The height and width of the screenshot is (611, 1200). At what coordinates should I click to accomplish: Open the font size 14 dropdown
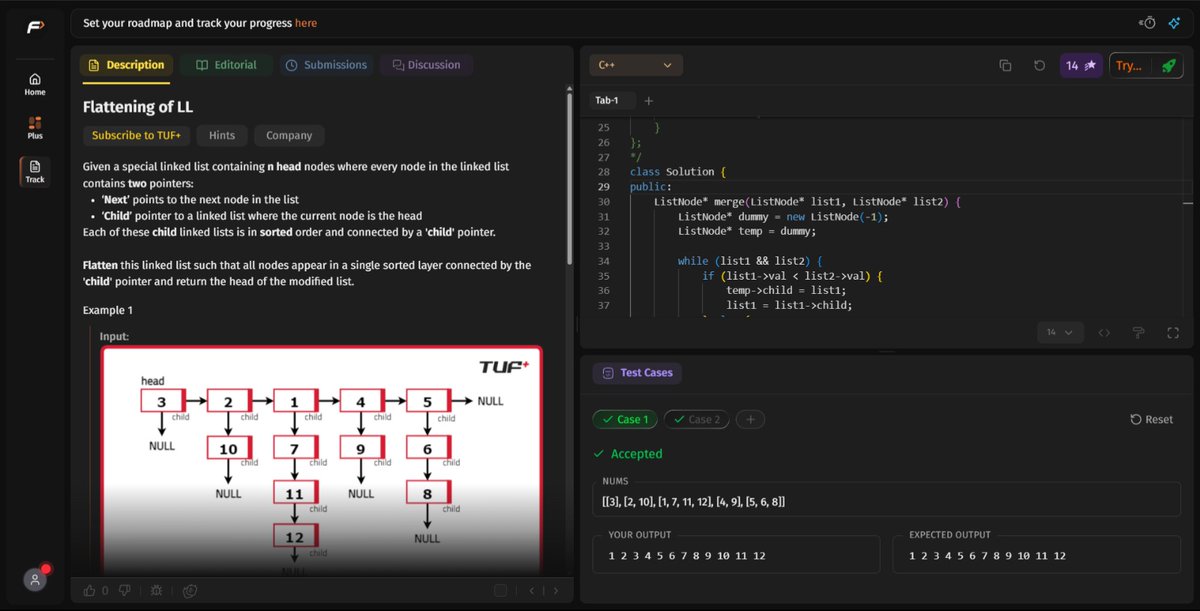pos(1060,332)
